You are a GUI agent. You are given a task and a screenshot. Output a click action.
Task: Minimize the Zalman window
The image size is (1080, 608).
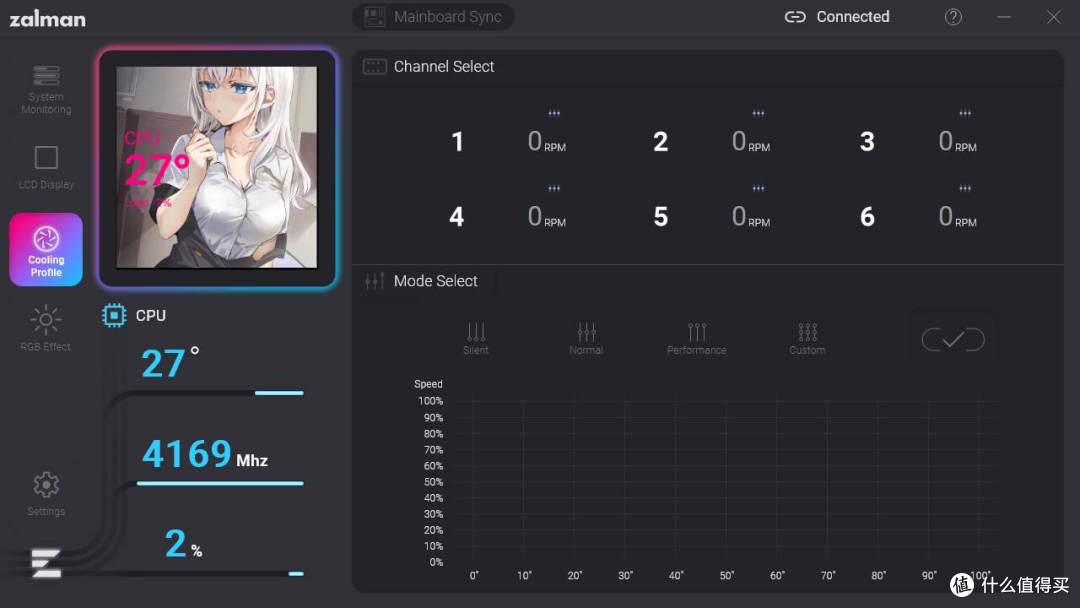point(1004,17)
